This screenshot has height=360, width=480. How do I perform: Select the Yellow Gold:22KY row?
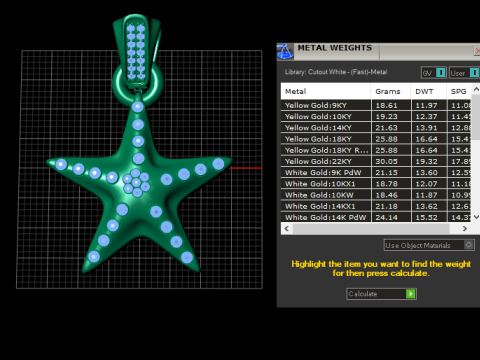tap(376, 161)
